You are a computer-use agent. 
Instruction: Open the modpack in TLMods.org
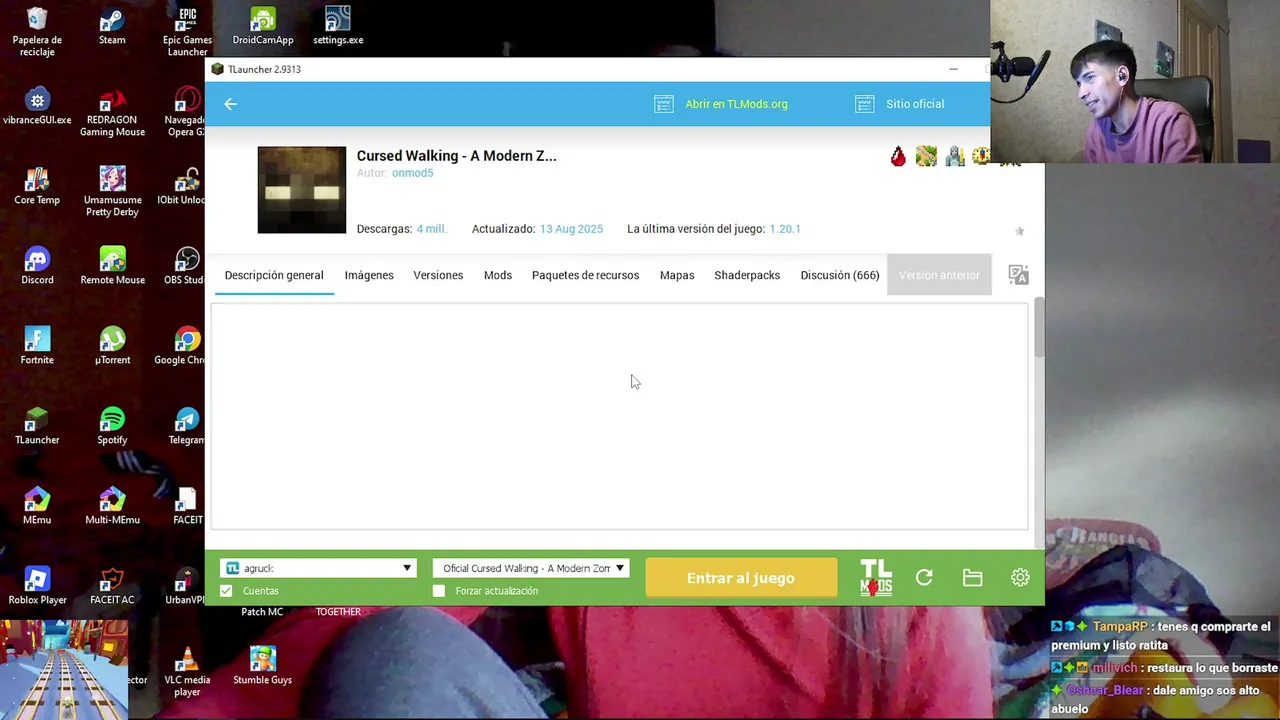(x=721, y=104)
